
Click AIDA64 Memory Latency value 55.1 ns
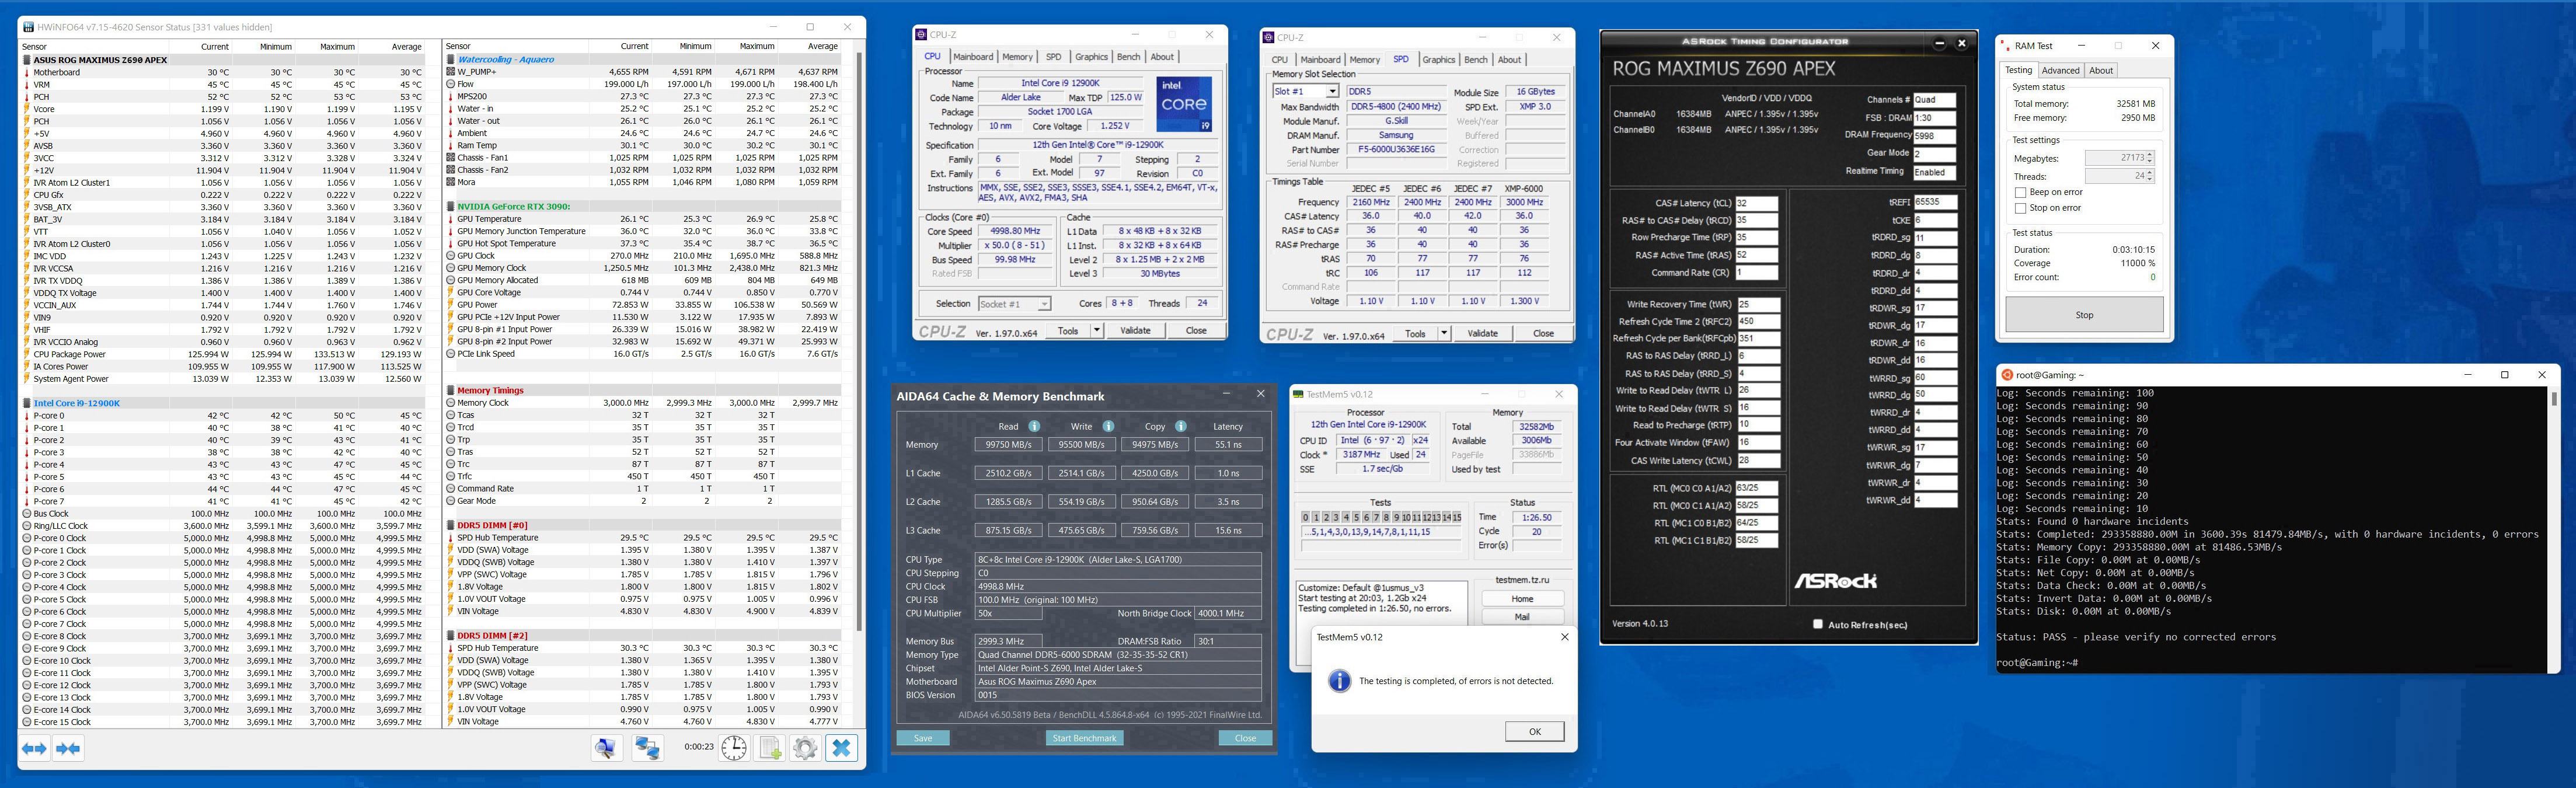1228,445
